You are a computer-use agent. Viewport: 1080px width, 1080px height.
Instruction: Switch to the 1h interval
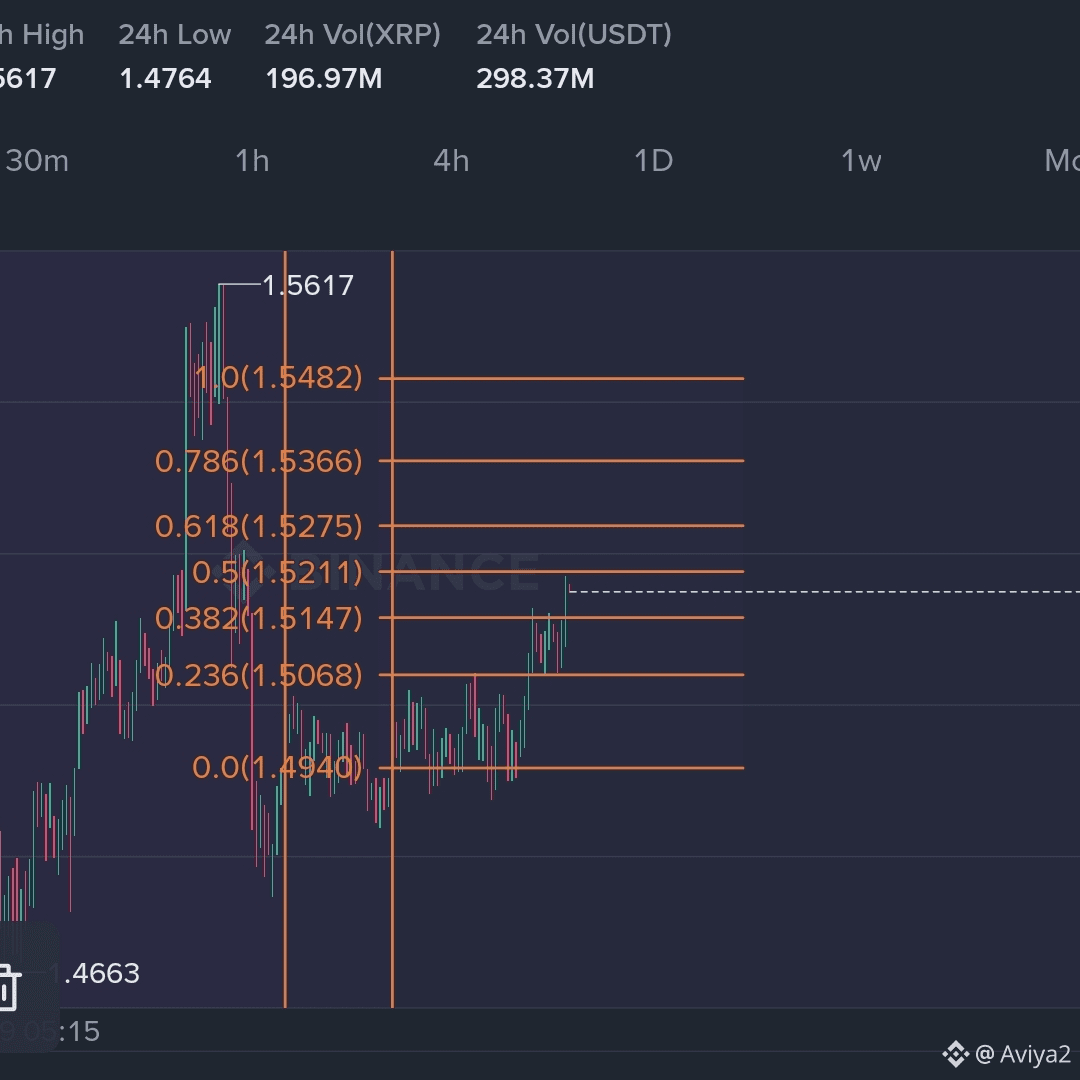[x=252, y=161]
